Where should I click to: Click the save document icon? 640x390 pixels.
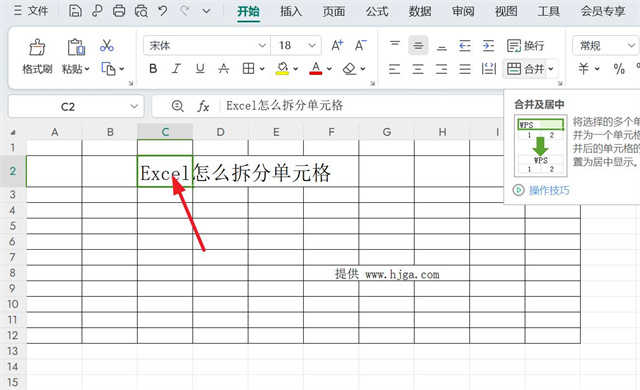point(75,11)
